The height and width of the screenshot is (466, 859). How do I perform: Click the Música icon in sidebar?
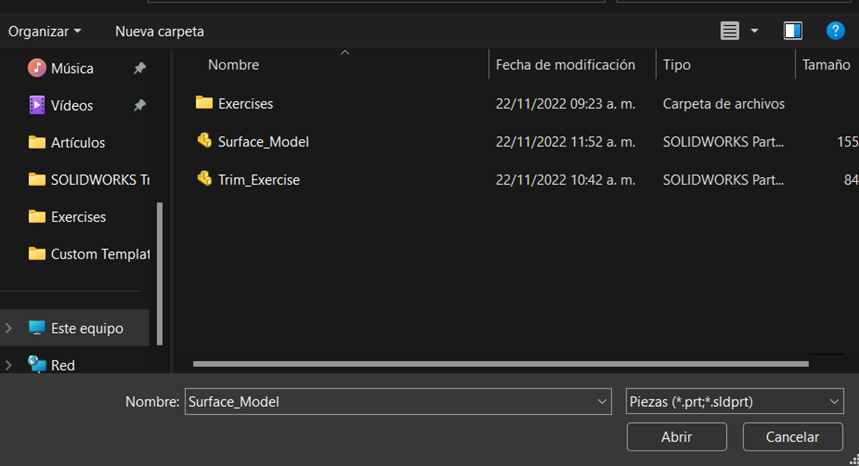point(37,68)
